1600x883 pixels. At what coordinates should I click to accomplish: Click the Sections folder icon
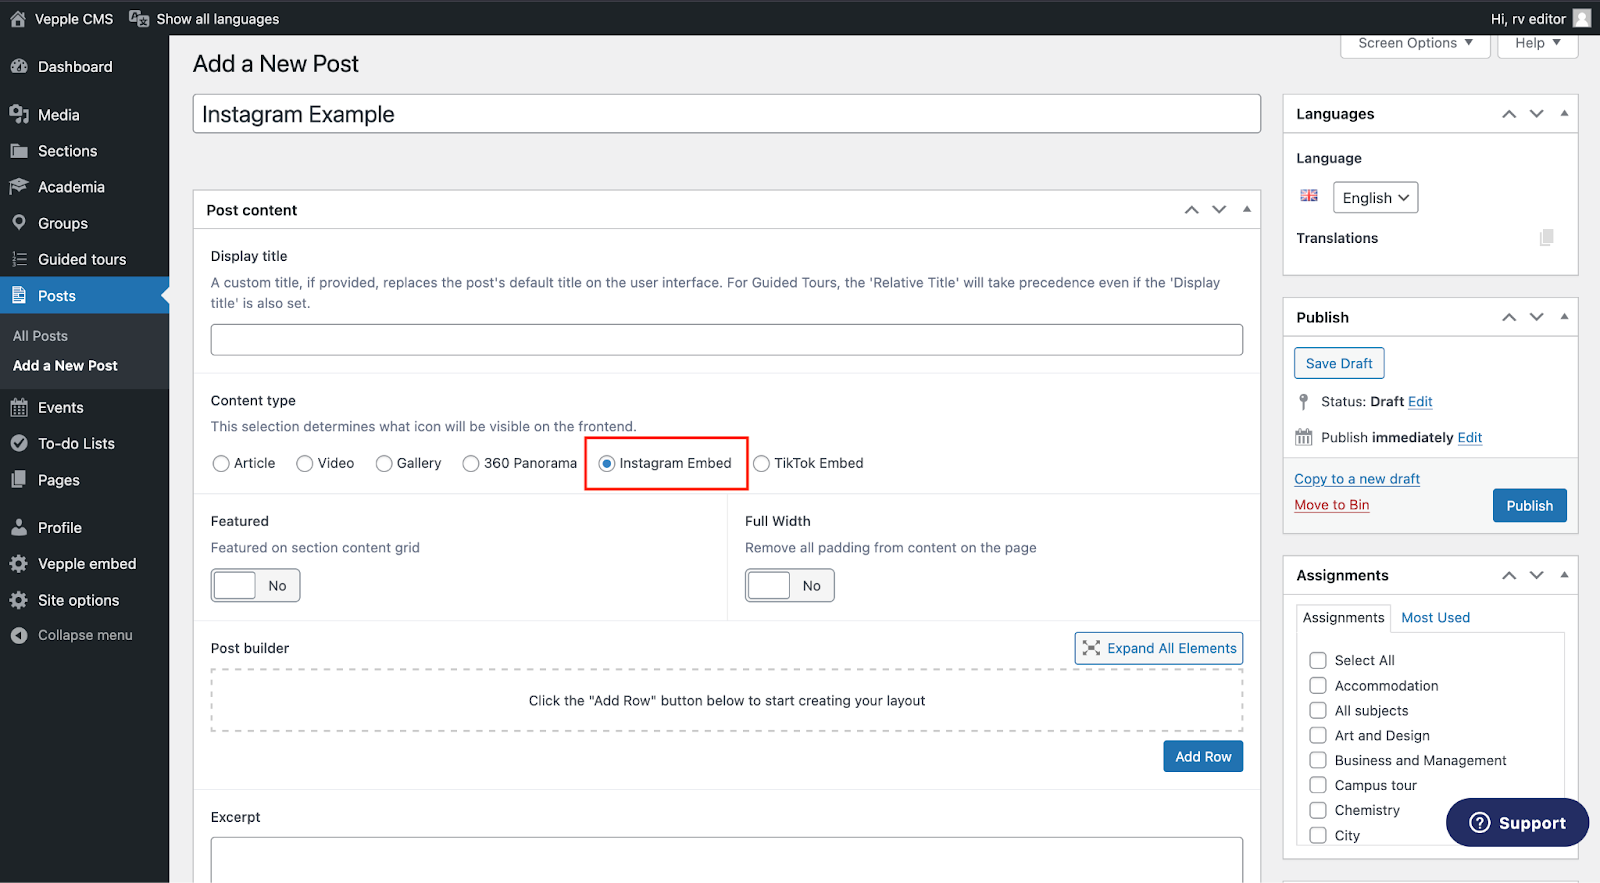[19, 151]
